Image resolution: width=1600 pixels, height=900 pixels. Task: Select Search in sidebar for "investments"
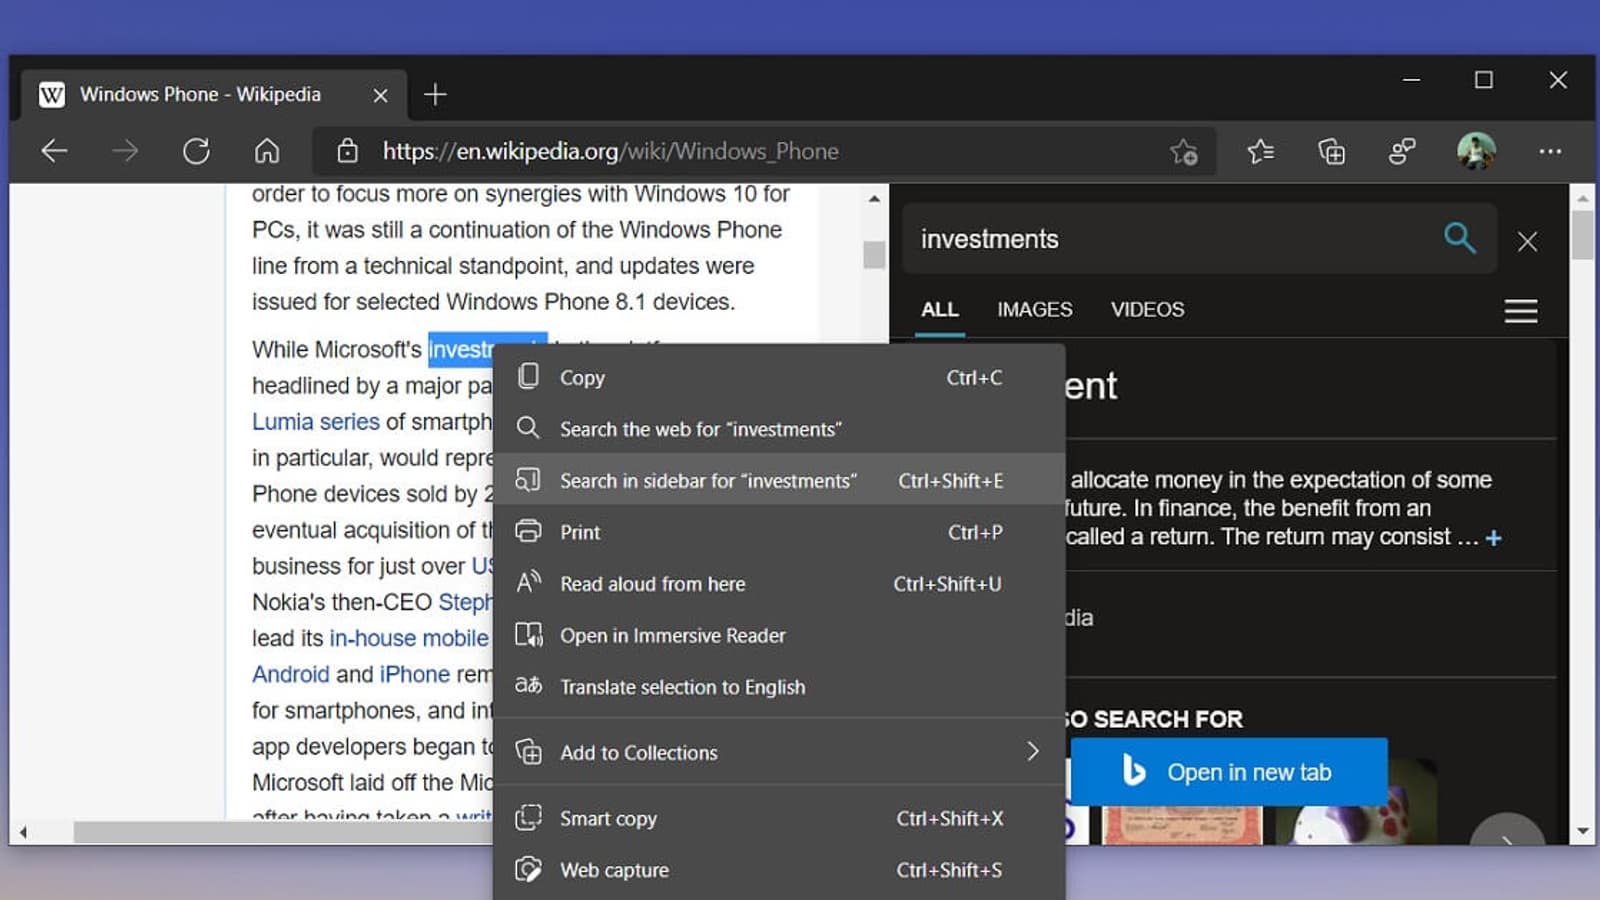tap(779, 481)
